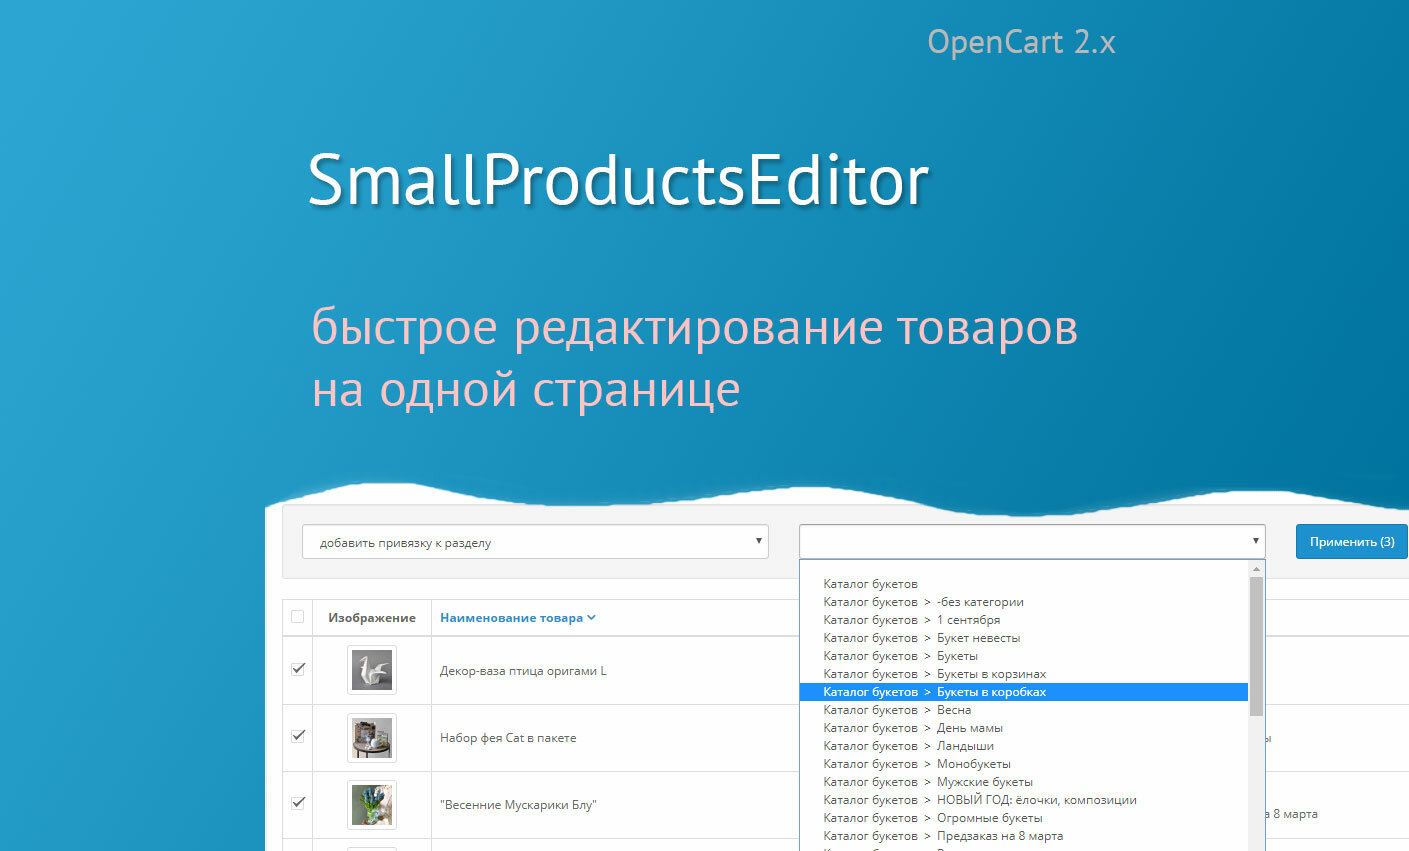Select the top-level Каталог букетов option

[1024, 584]
